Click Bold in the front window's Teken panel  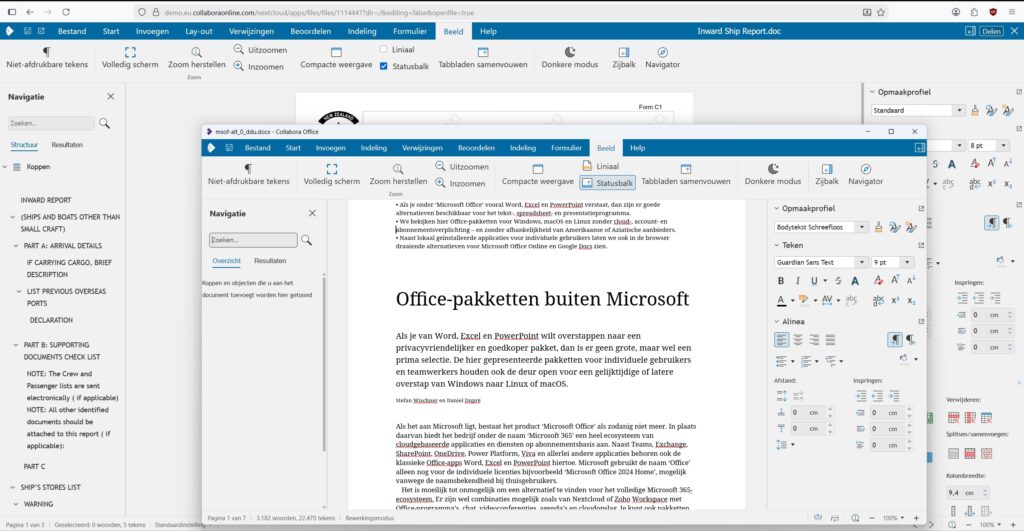(x=782, y=280)
